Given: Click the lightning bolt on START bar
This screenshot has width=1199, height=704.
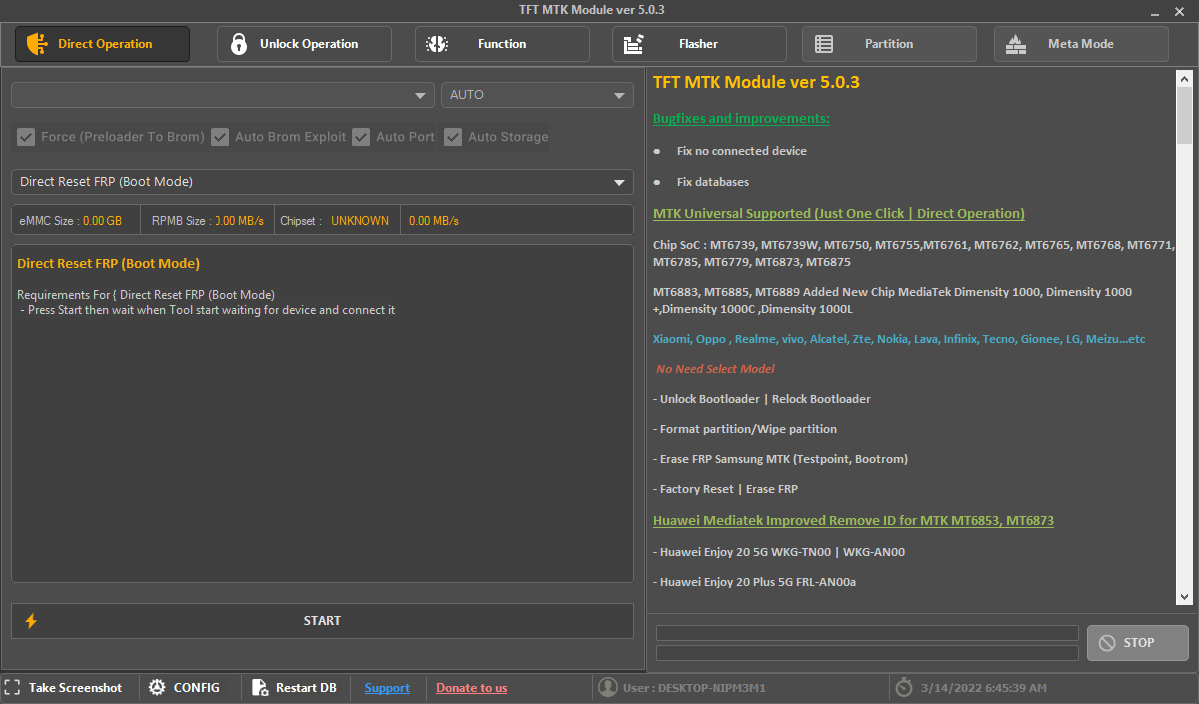Looking at the screenshot, I should 30,620.
